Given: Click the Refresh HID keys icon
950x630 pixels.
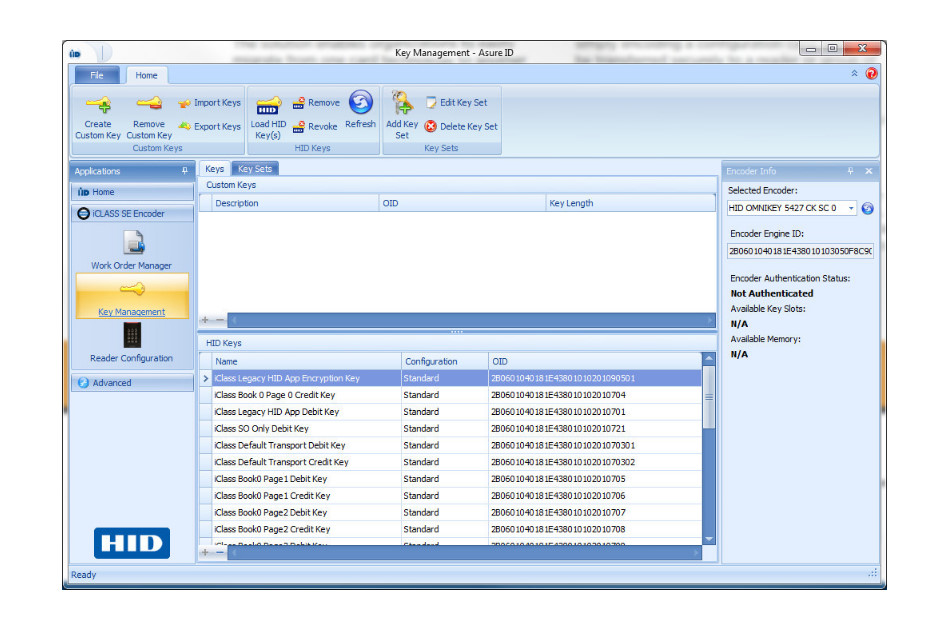Looking at the screenshot, I should pos(360,102).
